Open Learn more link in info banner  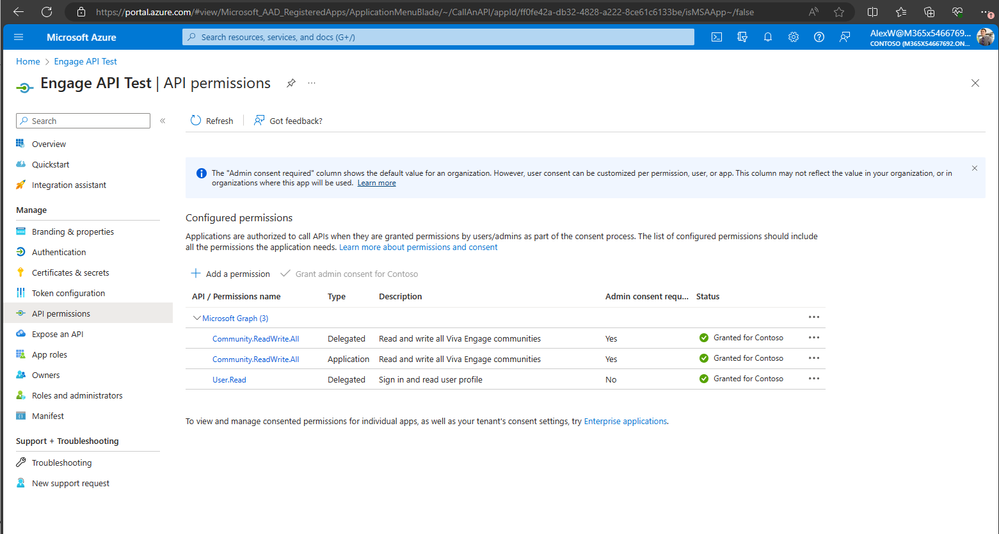pos(377,183)
